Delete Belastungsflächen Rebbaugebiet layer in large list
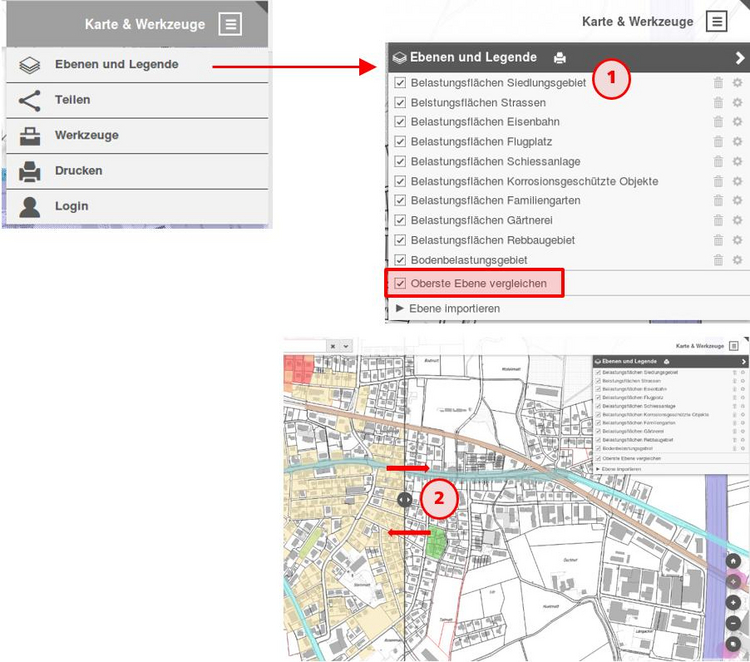This screenshot has width=750, height=662. click(x=718, y=240)
